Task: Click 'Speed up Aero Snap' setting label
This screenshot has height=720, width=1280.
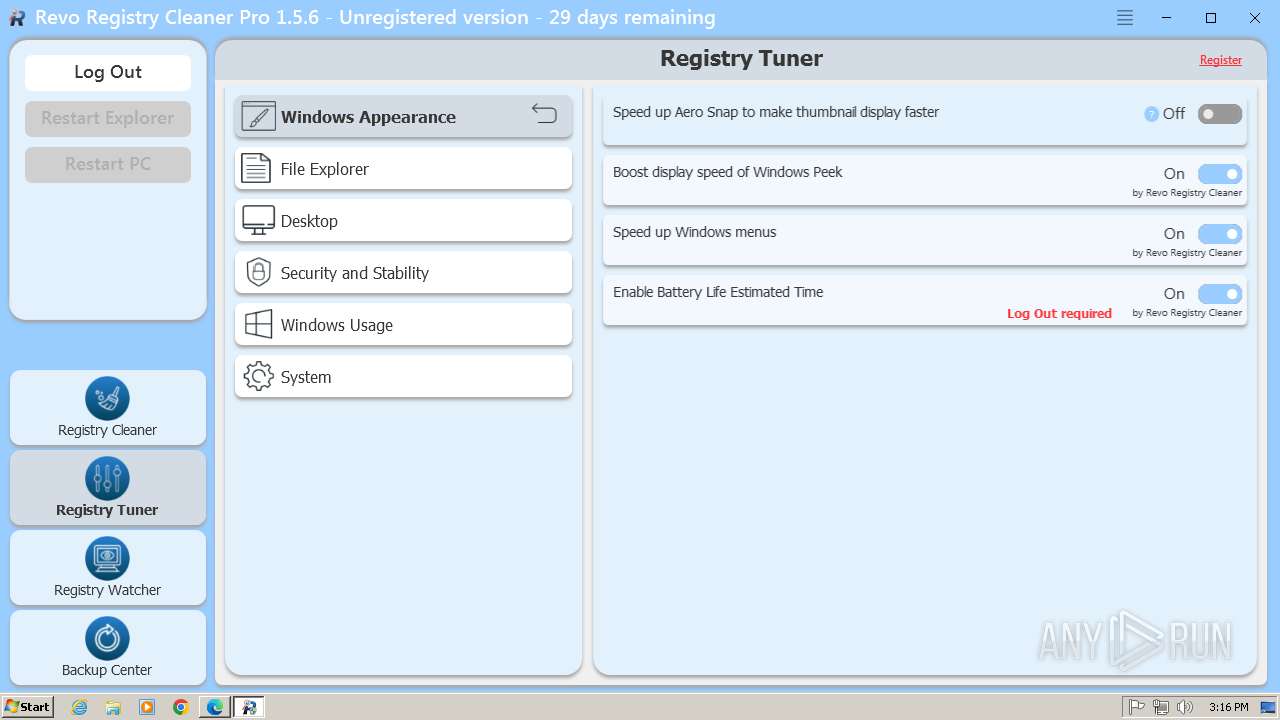Action: 776,112
